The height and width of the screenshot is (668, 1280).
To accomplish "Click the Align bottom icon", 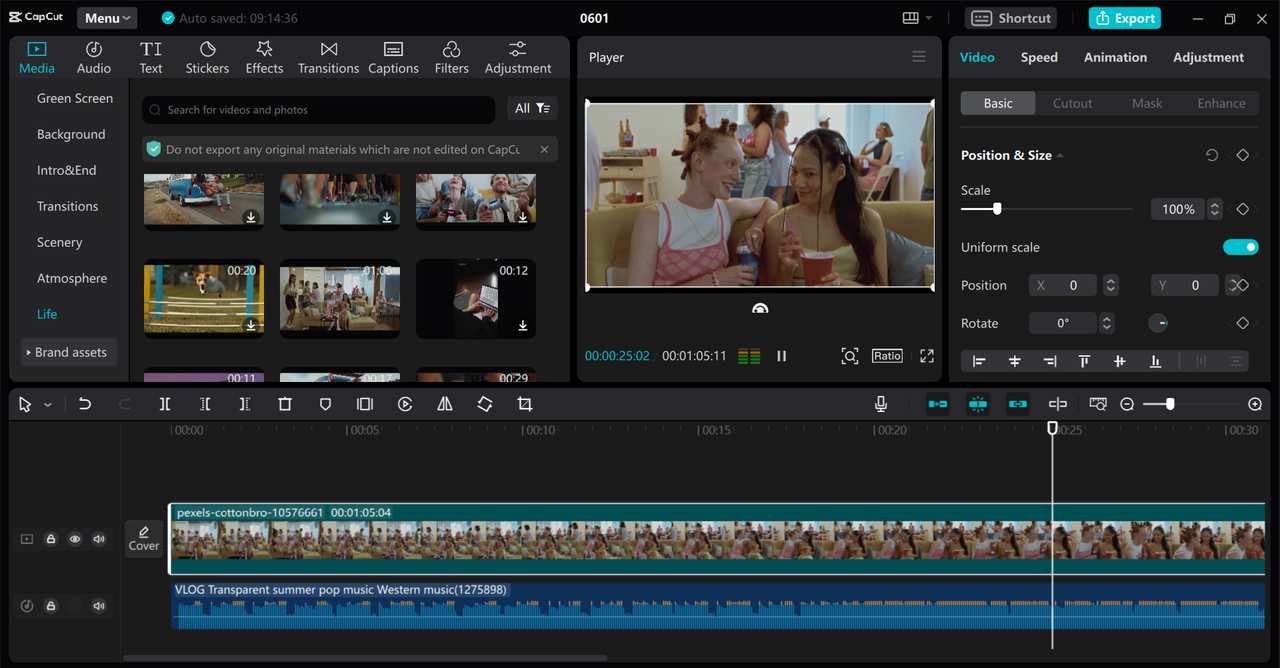I will (1156, 361).
